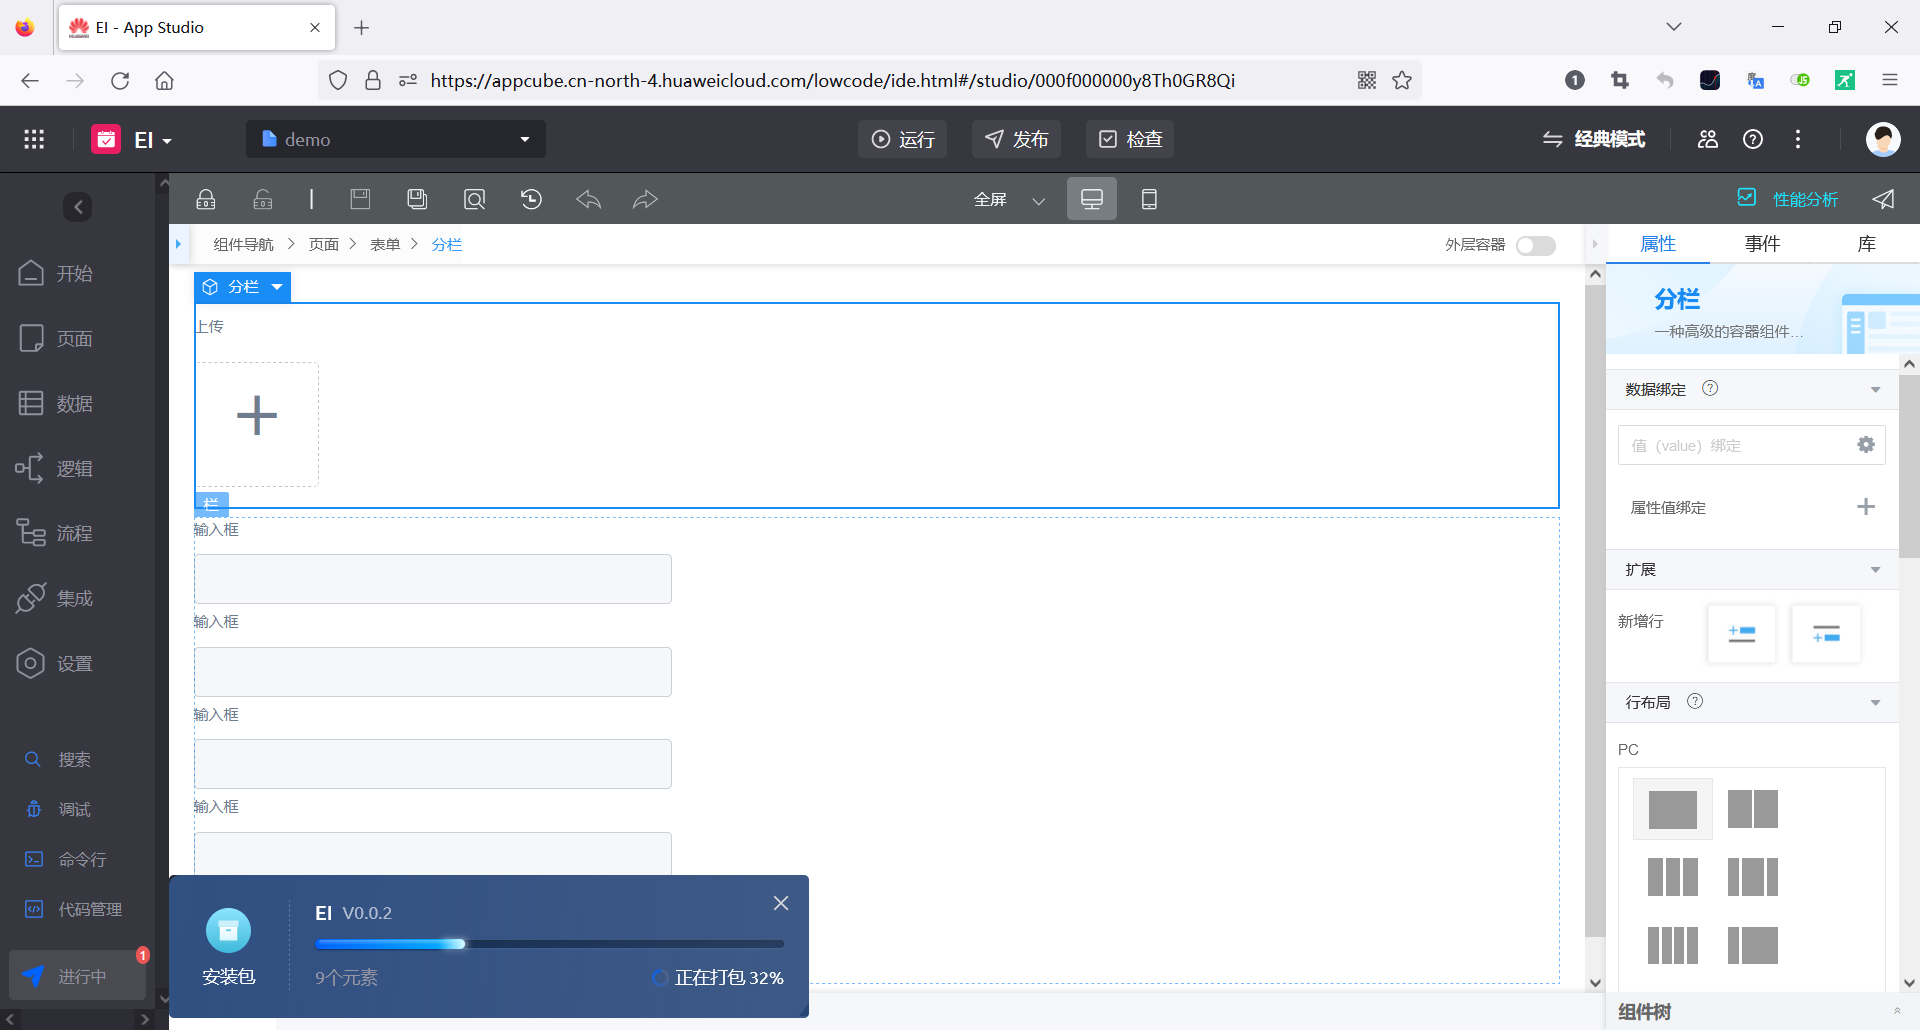
Task: Open 设置 in the sidebar
Action: click(x=56, y=663)
